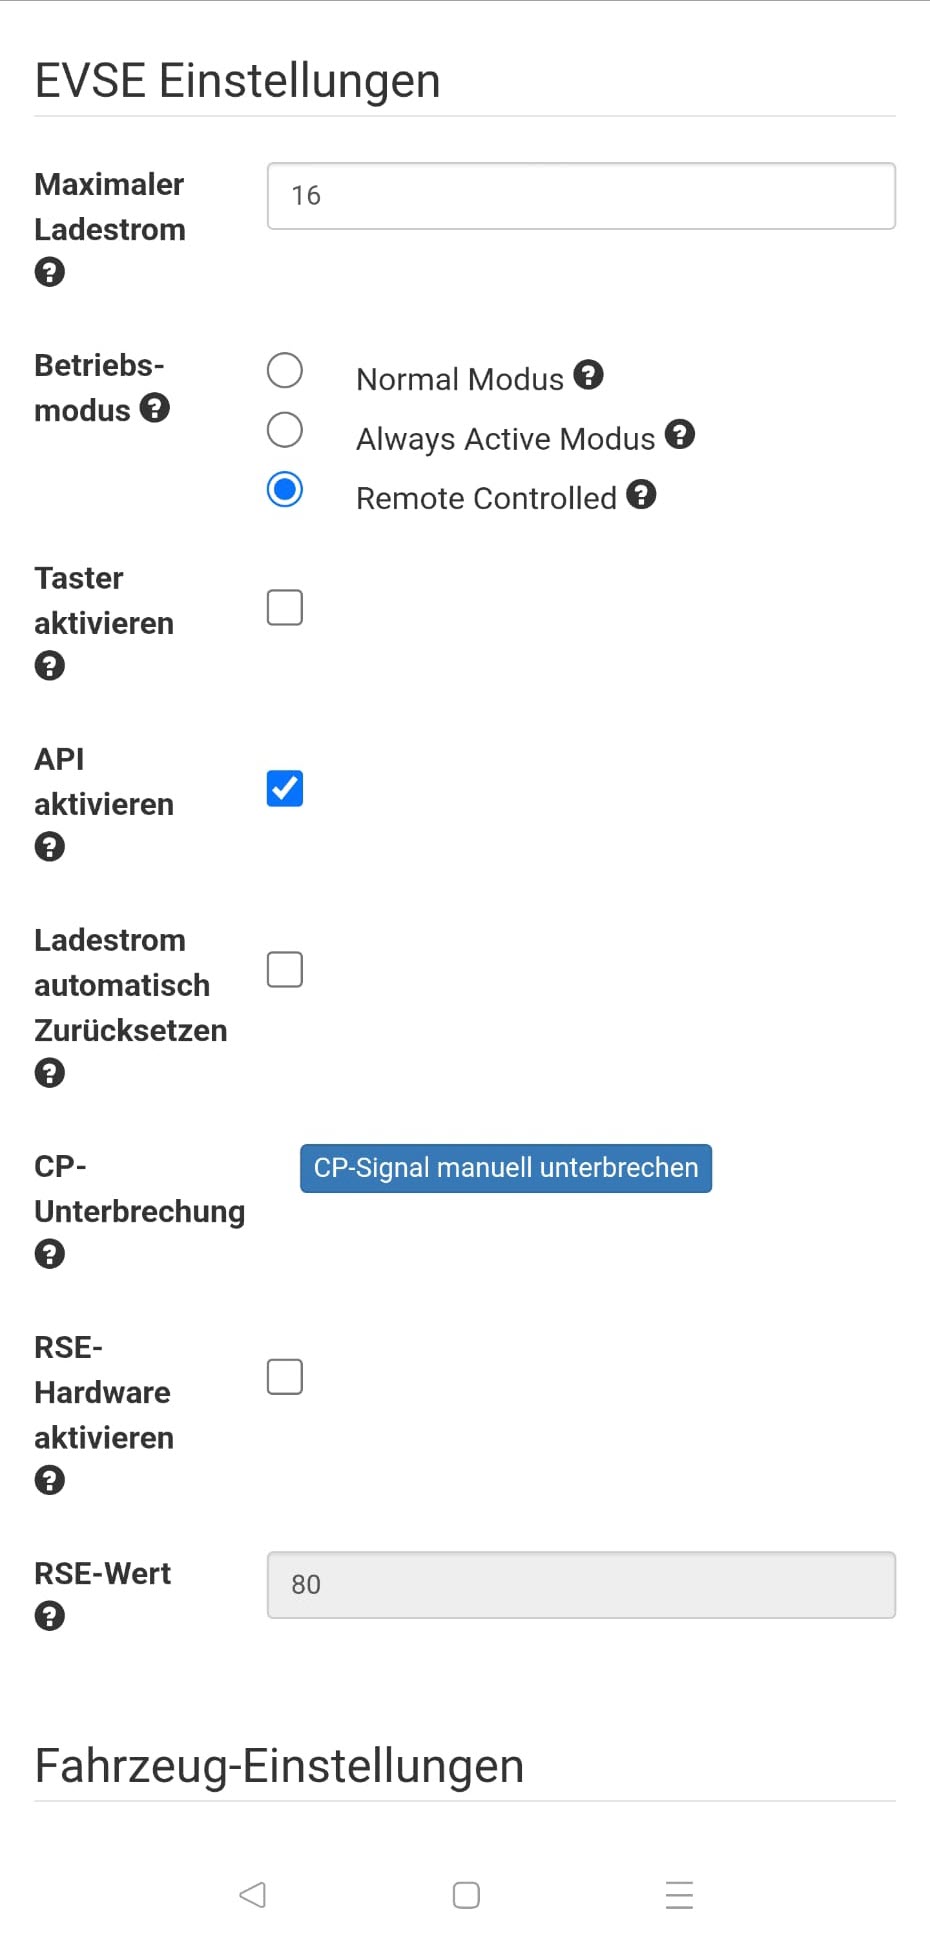Click help icon under Taster aktivieren
This screenshot has height=1945, width=930.
50,666
